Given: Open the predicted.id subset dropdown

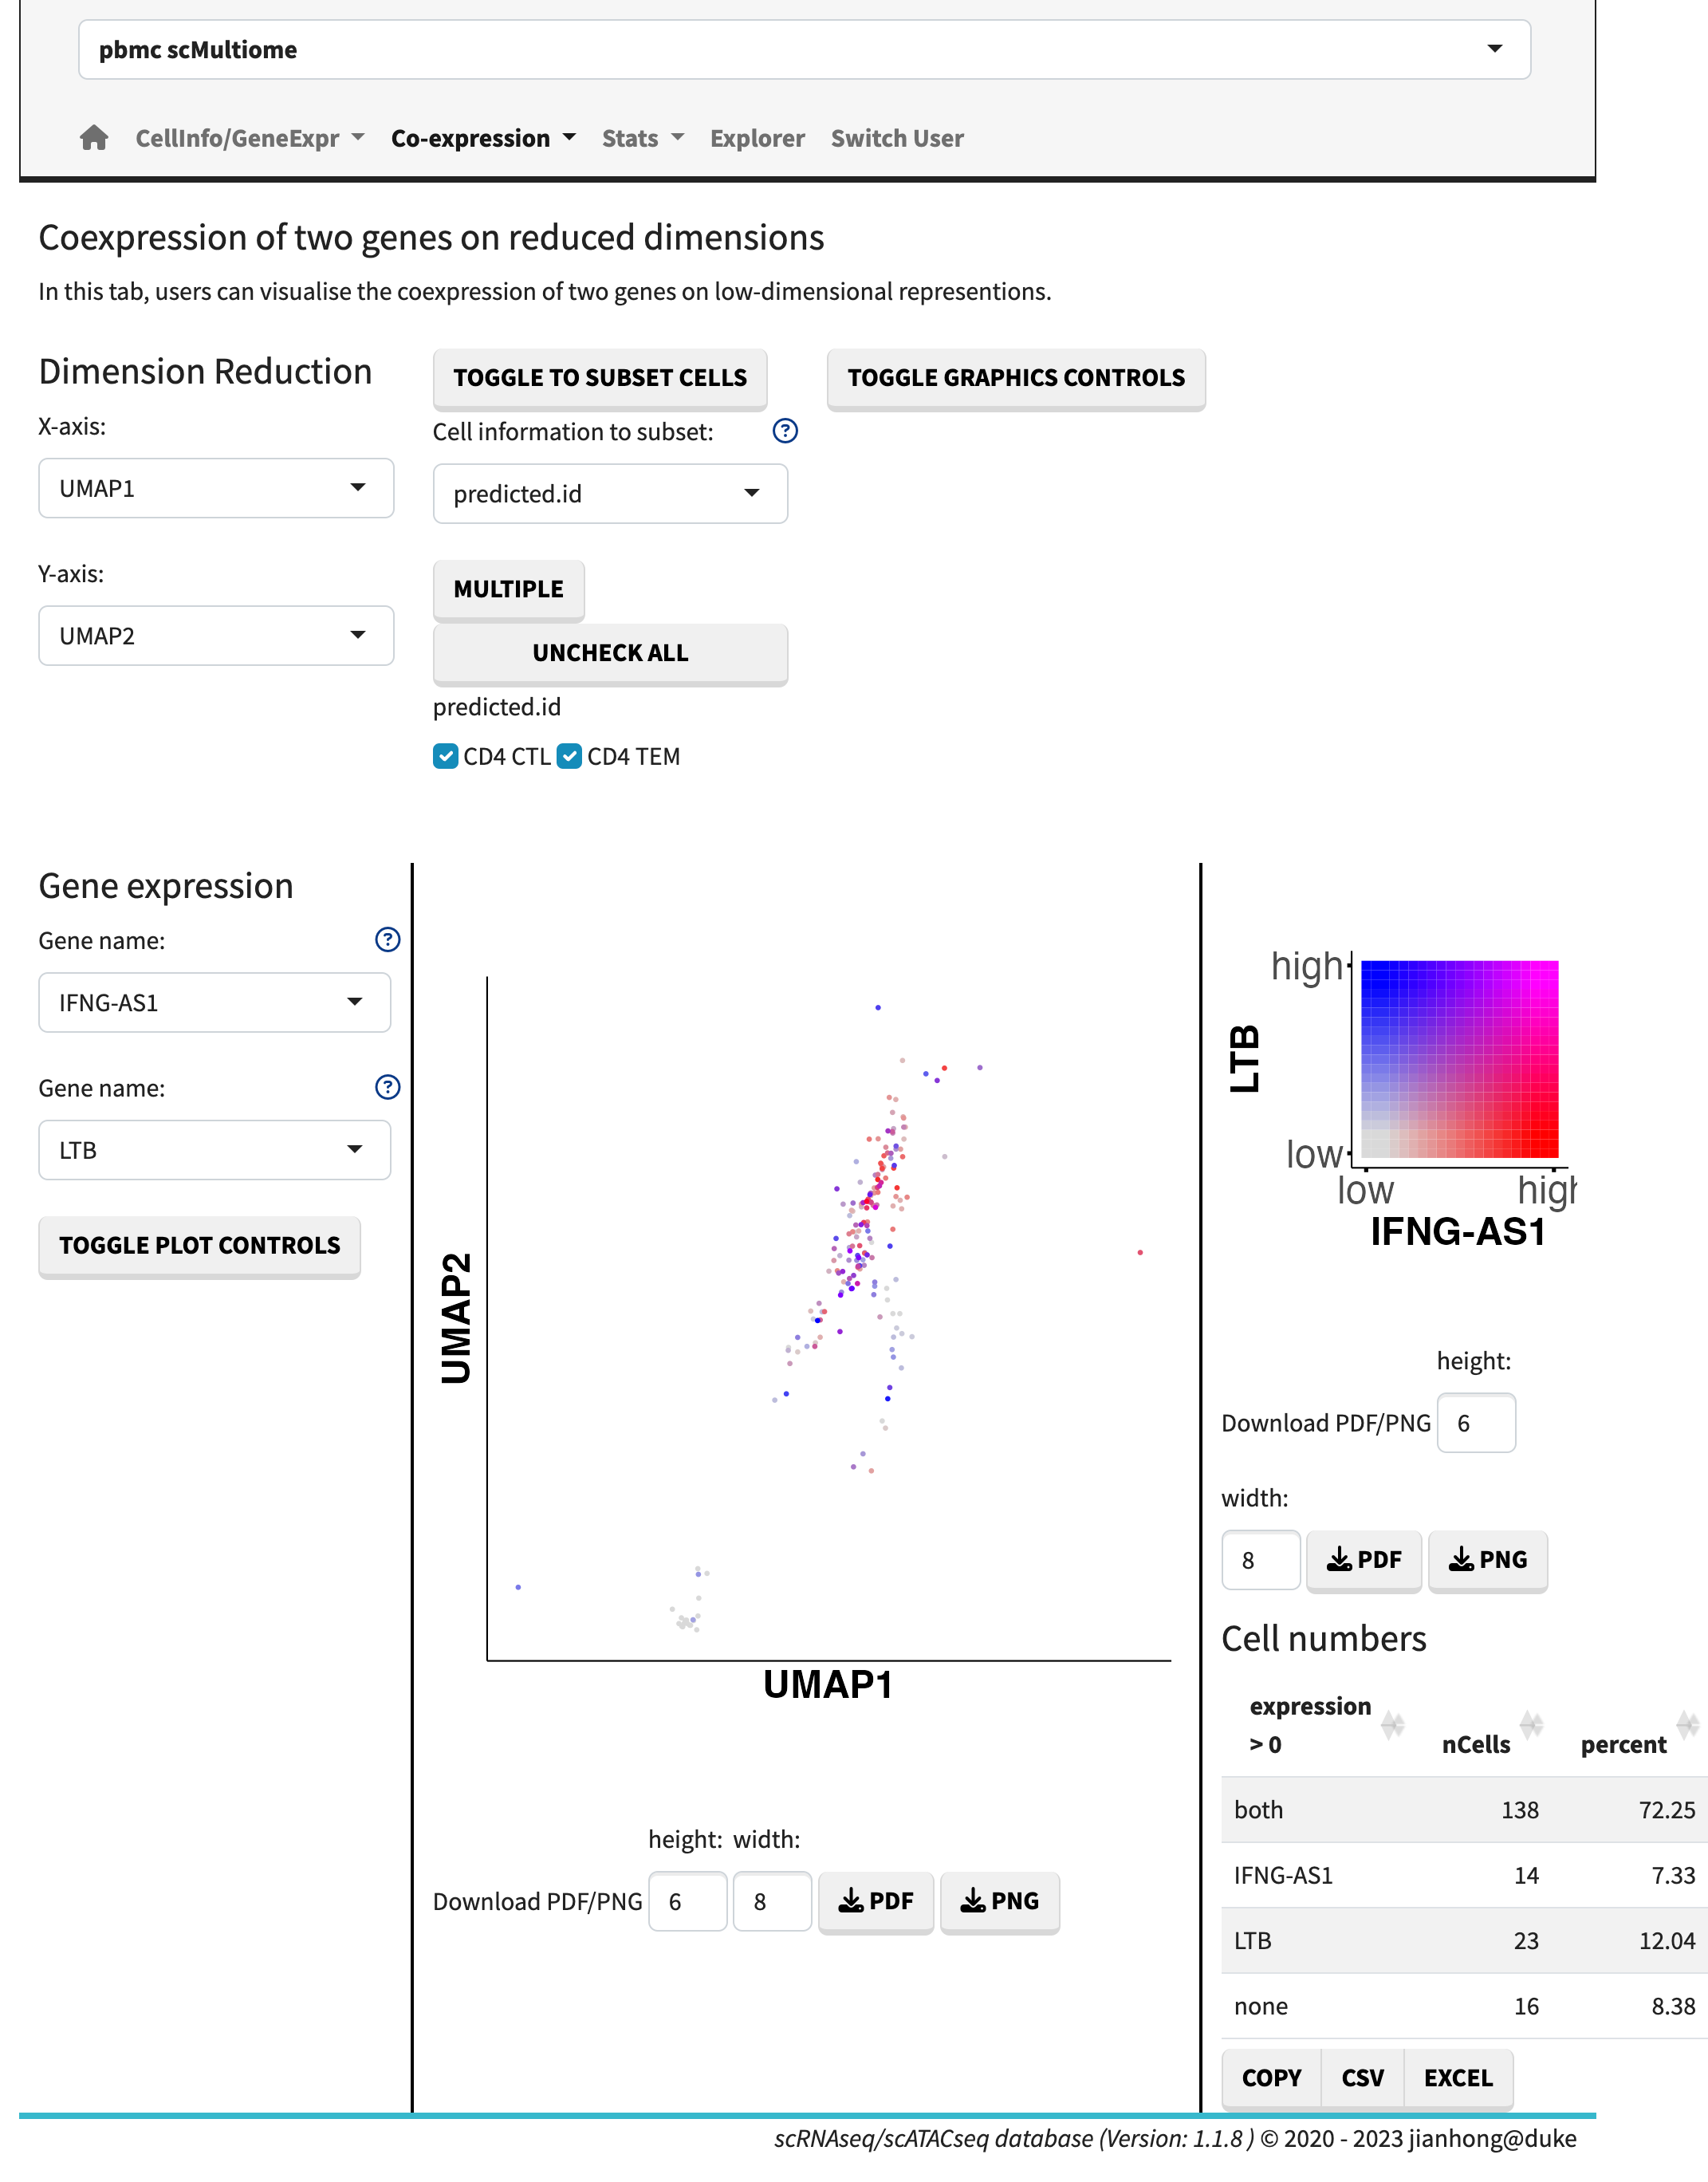Looking at the screenshot, I should 610,494.
